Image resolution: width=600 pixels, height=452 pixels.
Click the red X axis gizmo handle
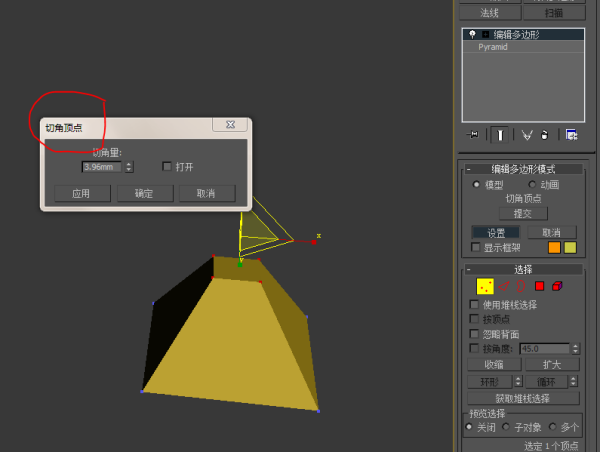(x=314, y=242)
